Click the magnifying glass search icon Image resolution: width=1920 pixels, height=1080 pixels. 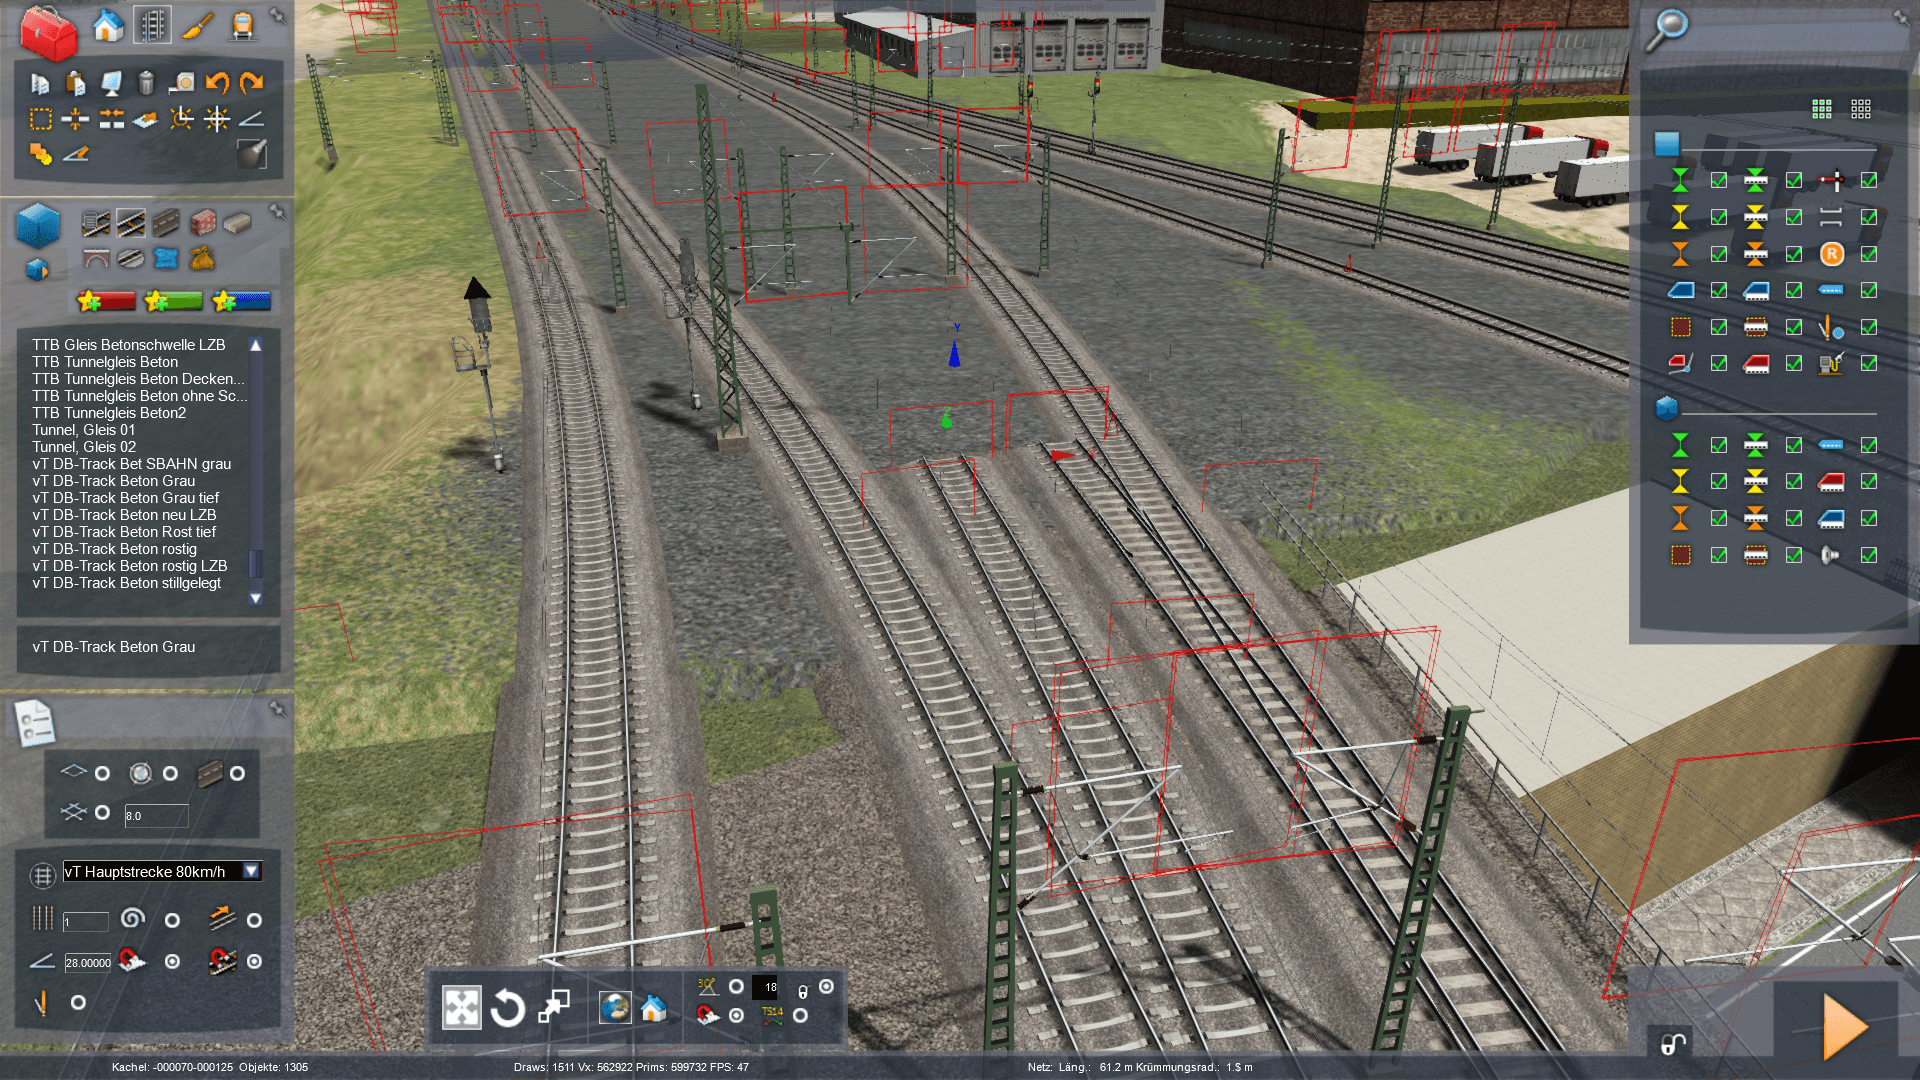1667,29
